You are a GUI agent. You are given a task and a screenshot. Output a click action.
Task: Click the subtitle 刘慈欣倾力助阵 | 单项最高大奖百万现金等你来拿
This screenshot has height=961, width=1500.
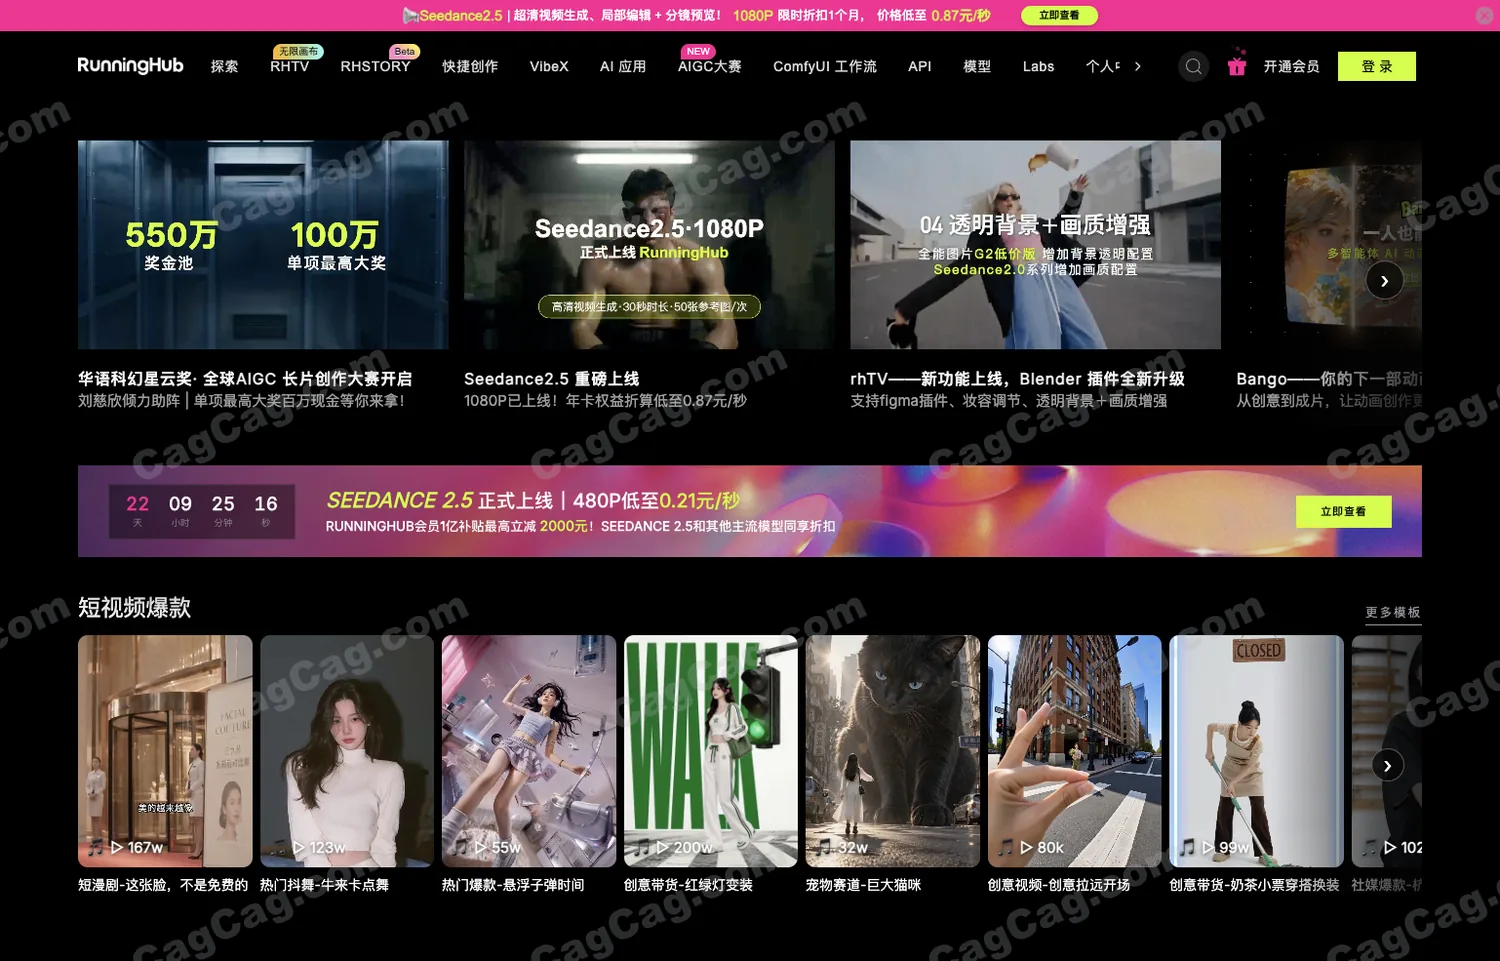(x=241, y=401)
